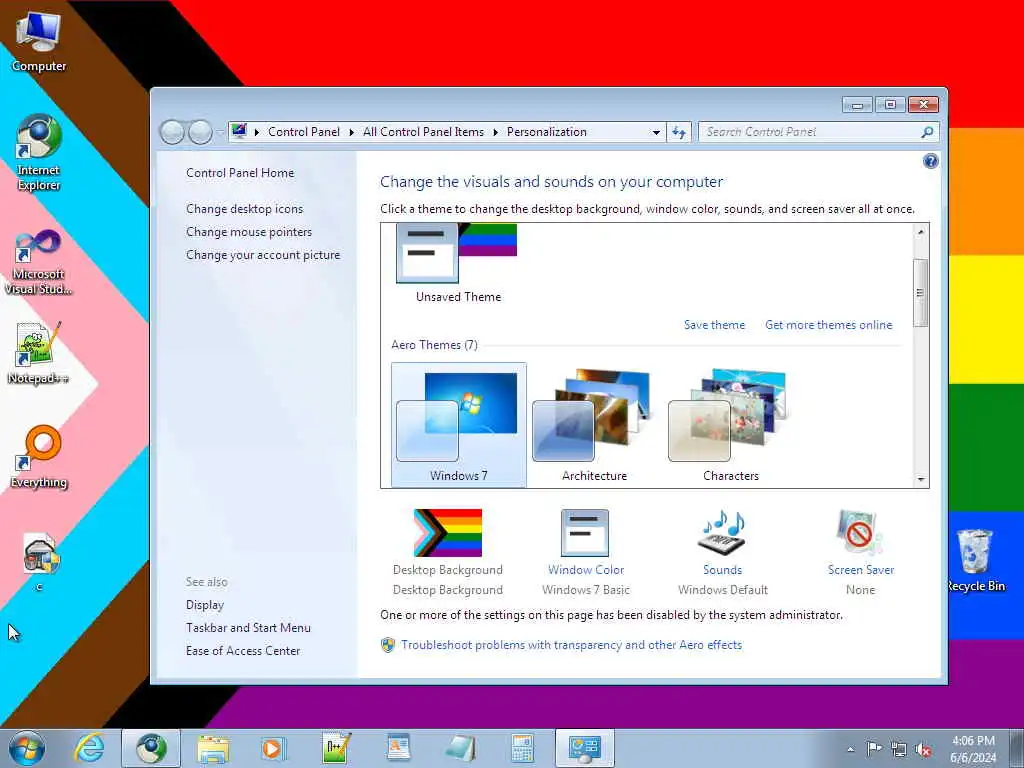This screenshot has width=1024, height=768.
Task: Open the Windows Start button
Action: 27,748
